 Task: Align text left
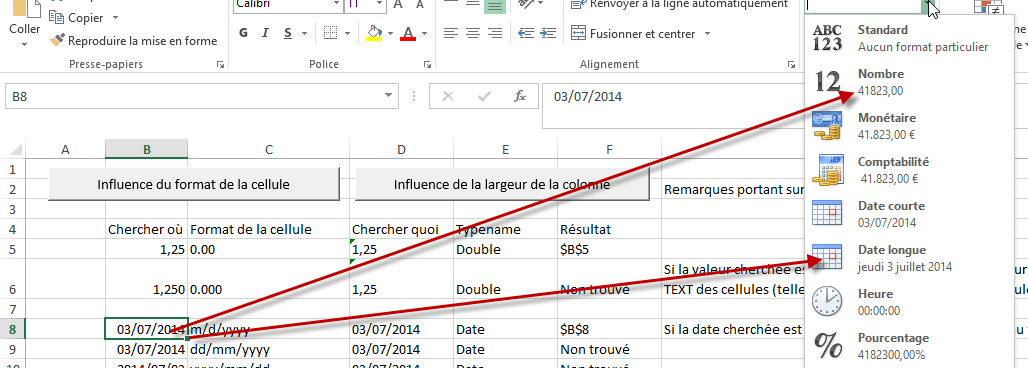coord(451,33)
